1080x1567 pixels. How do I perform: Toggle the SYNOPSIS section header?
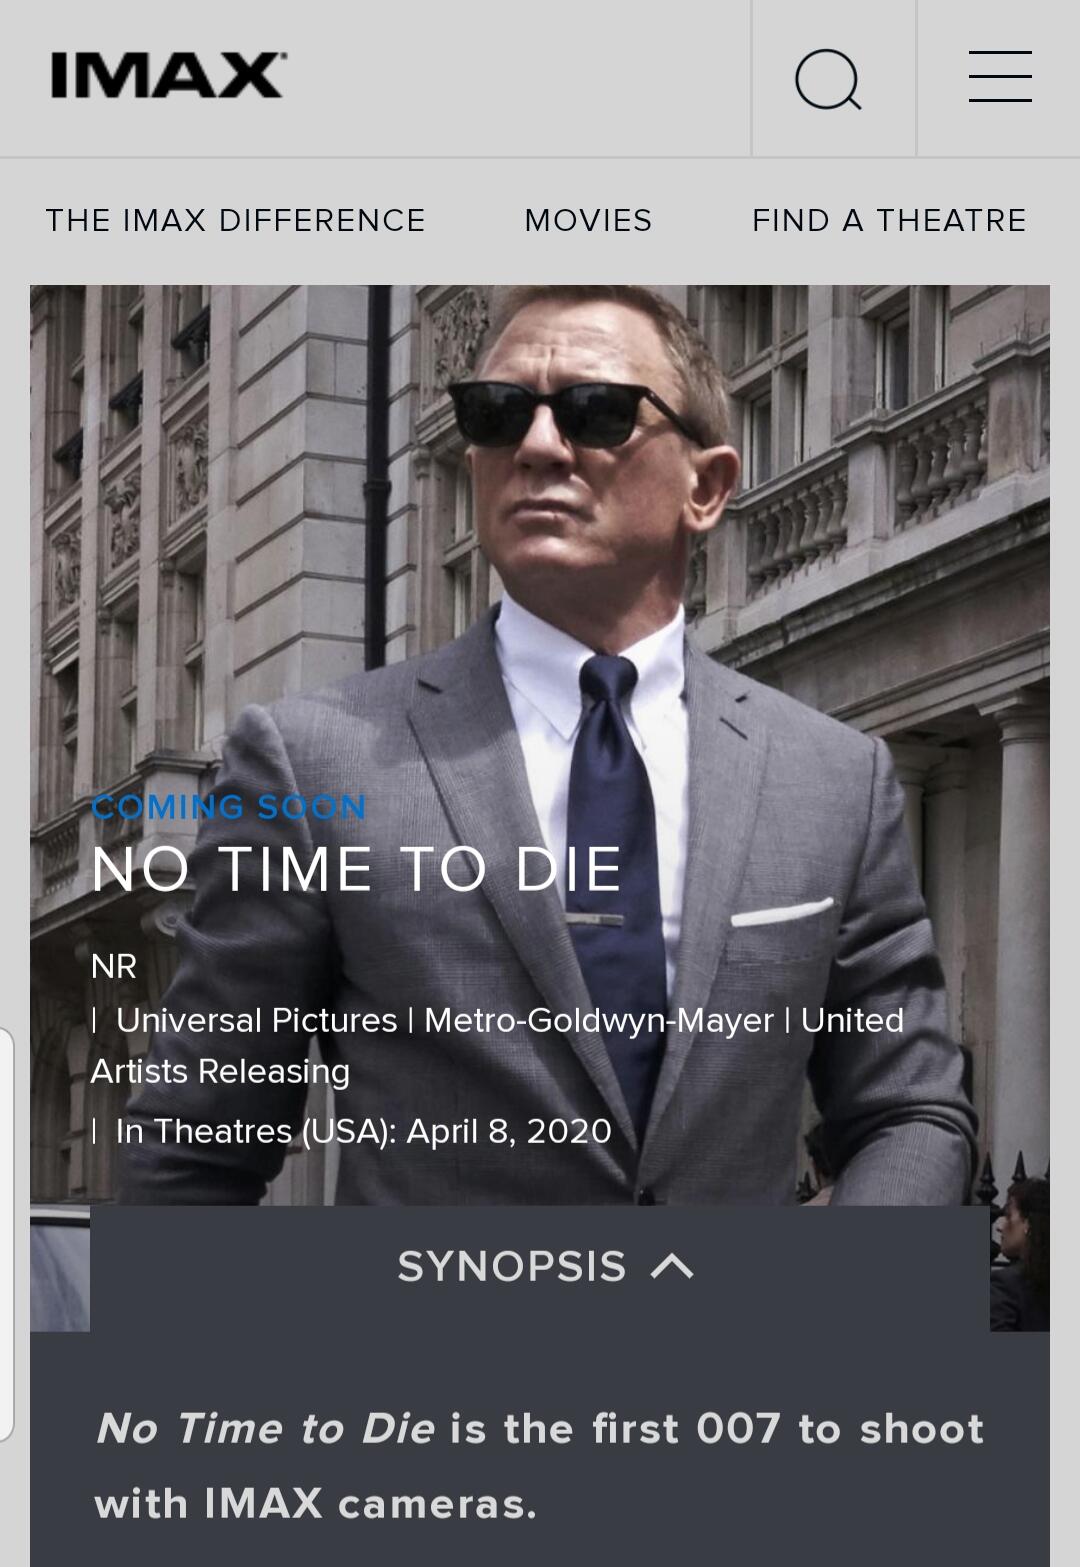[540, 1267]
